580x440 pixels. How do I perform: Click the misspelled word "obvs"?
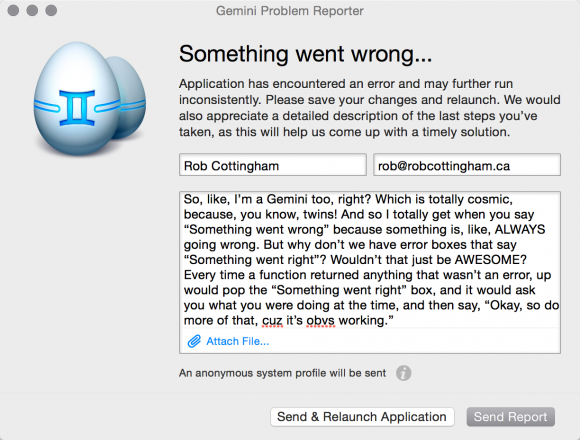320,320
